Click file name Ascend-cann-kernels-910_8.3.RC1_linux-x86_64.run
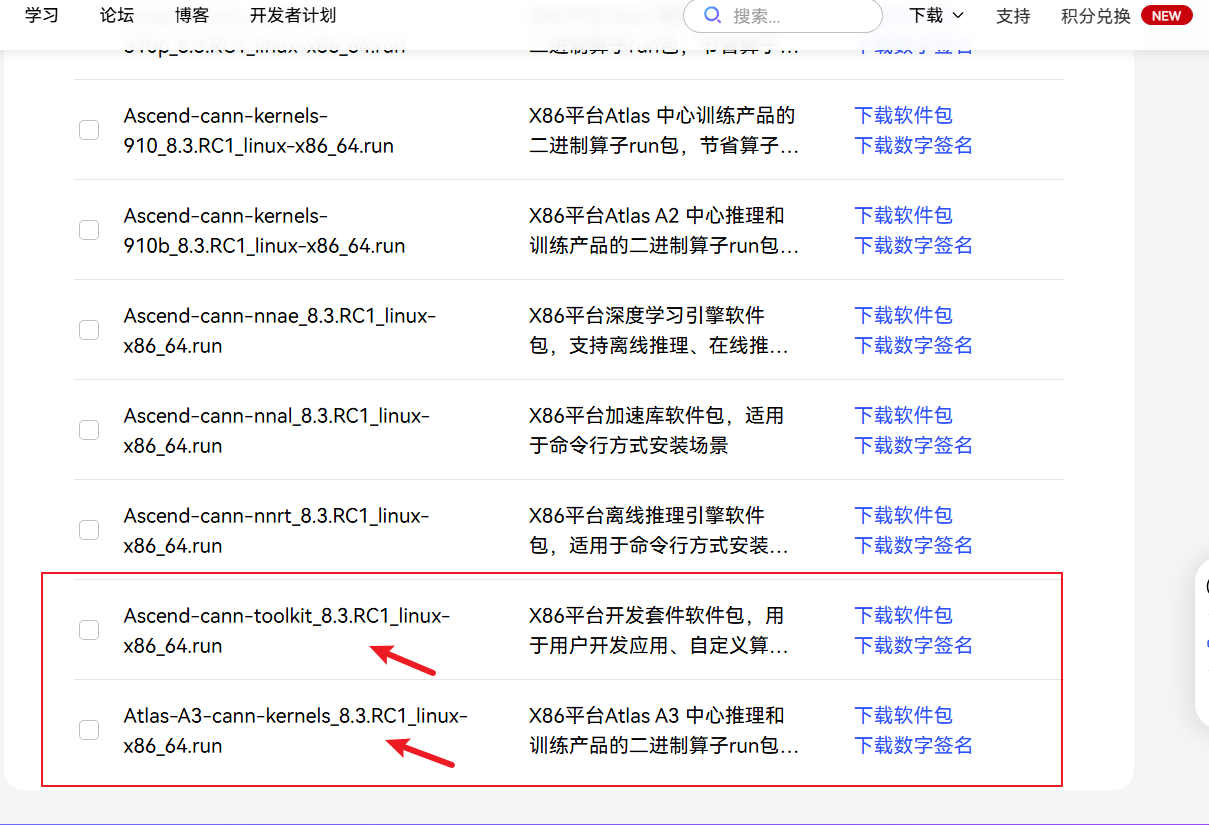Viewport: 1209px width, 825px height. [259, 130]
